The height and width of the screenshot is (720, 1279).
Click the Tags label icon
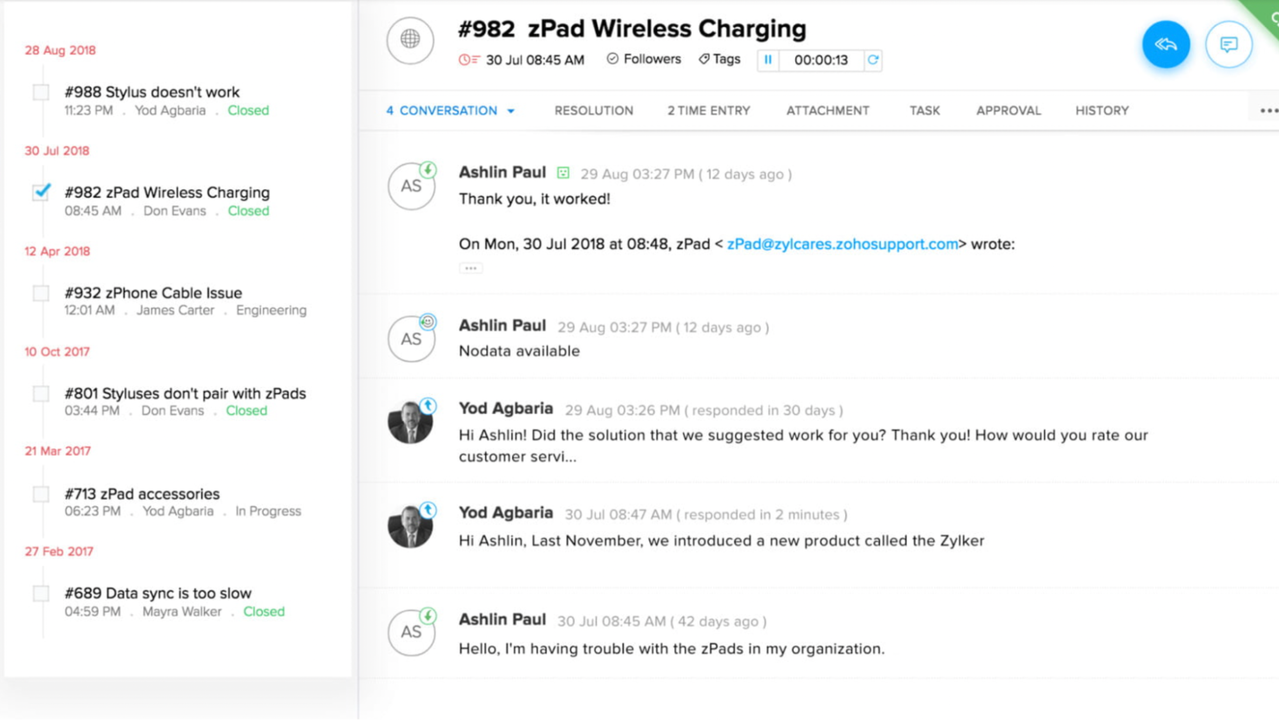point(704,60)
